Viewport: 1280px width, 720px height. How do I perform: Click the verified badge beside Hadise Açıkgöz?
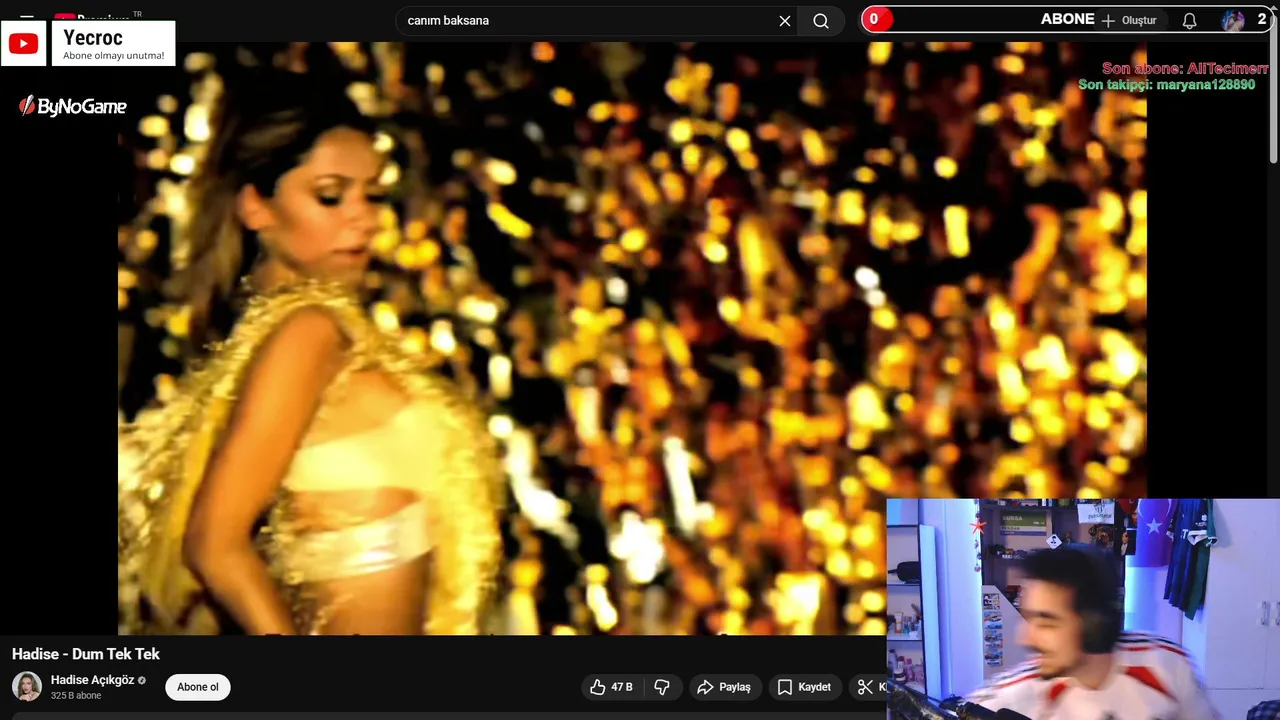(x=142, y=681)
